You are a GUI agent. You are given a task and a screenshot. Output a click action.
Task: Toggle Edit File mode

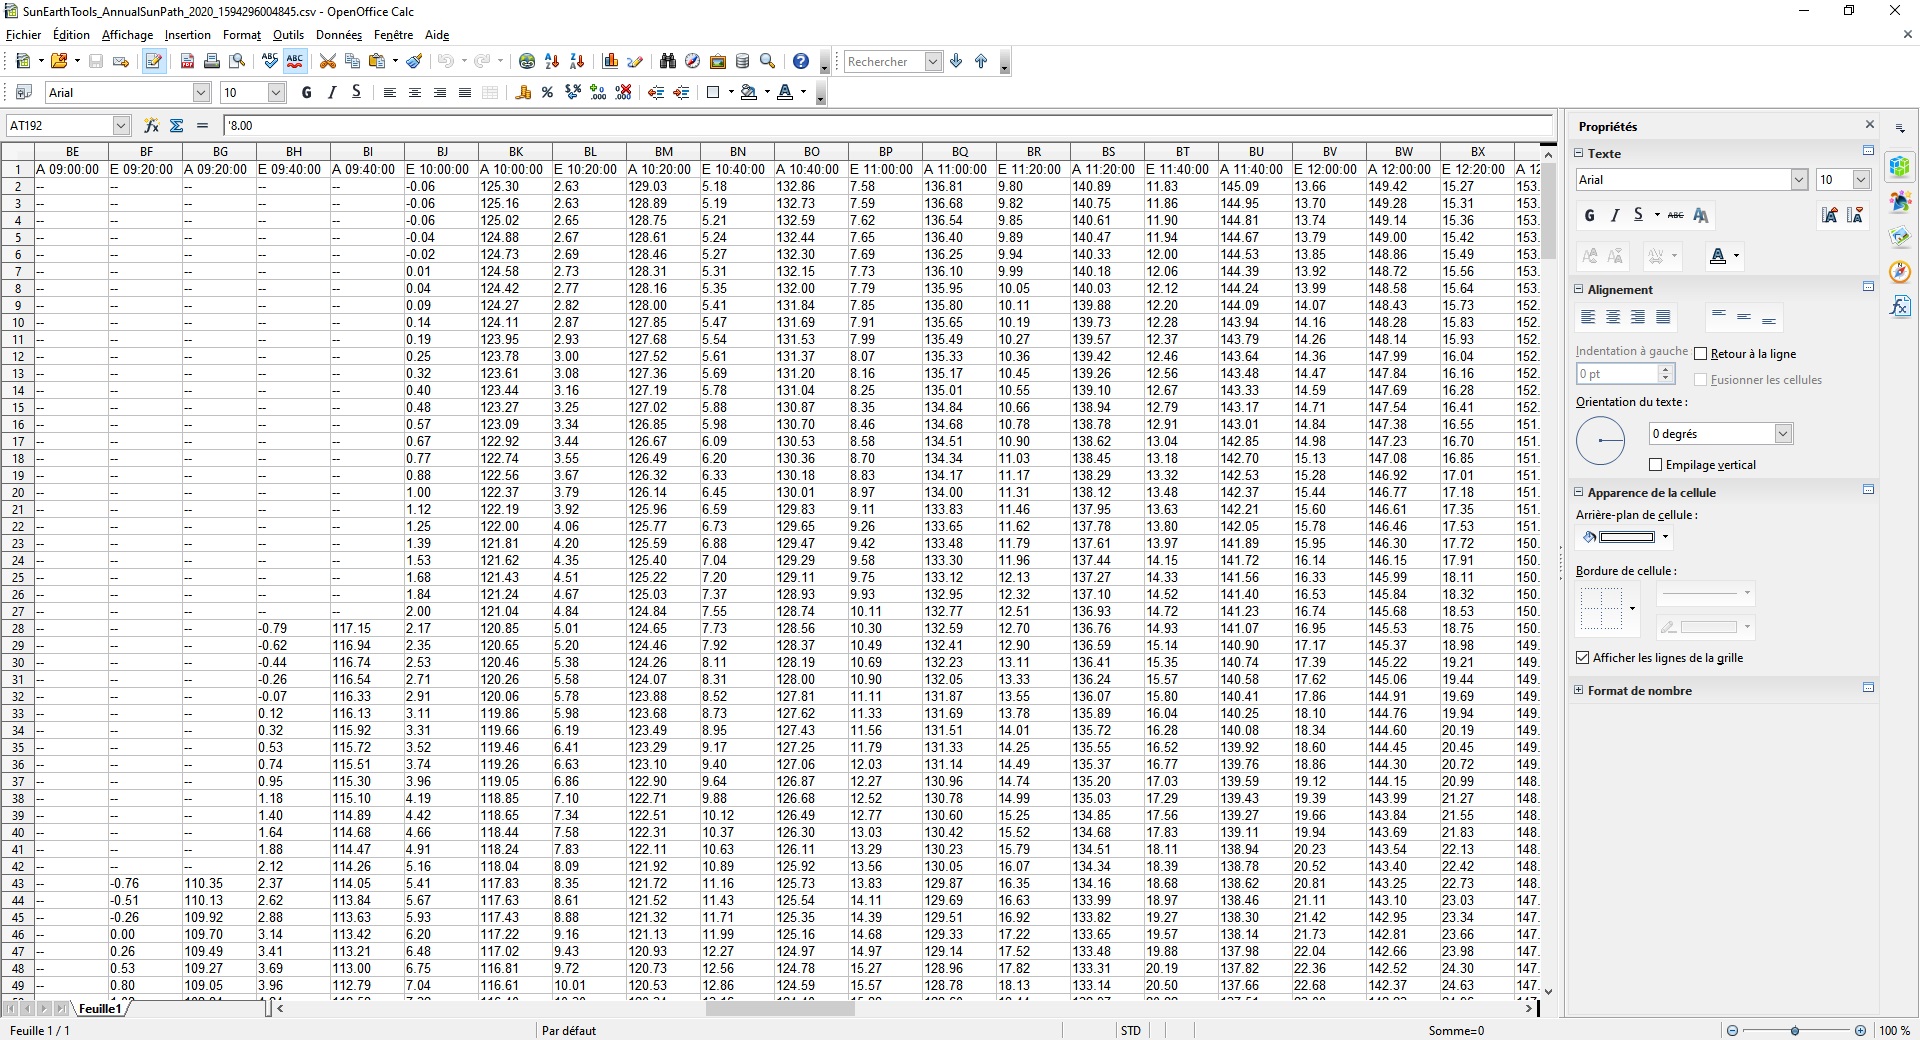(153, 61)
